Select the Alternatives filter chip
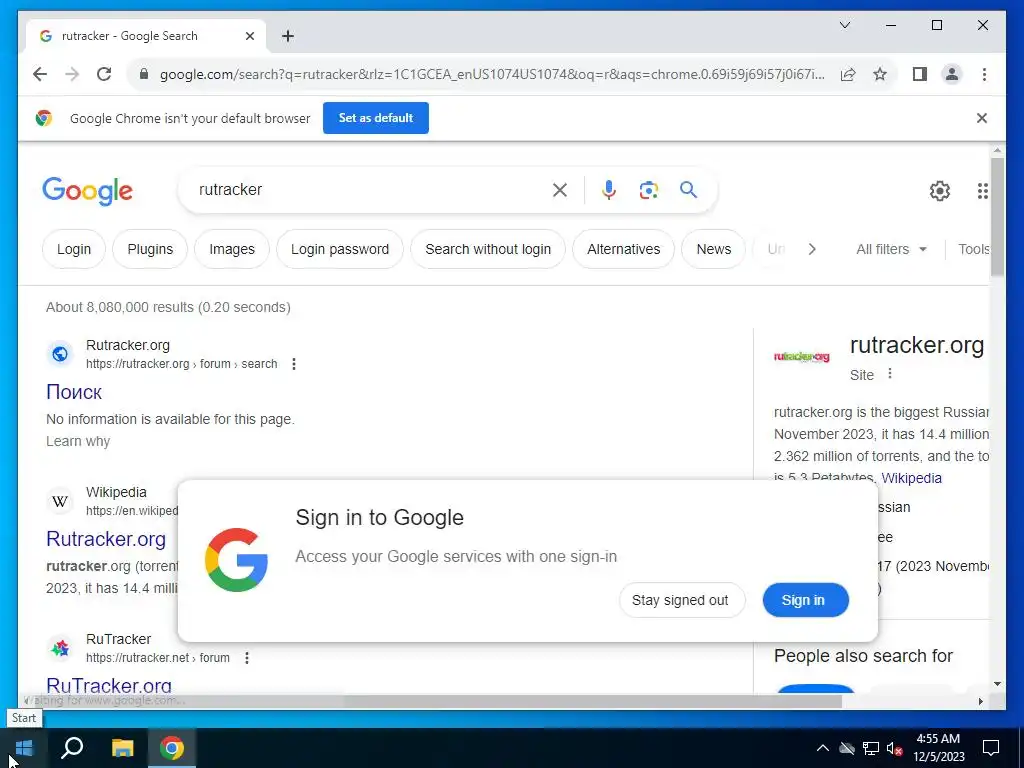This screenshot has height=768, width=1024. pos(623,249)
